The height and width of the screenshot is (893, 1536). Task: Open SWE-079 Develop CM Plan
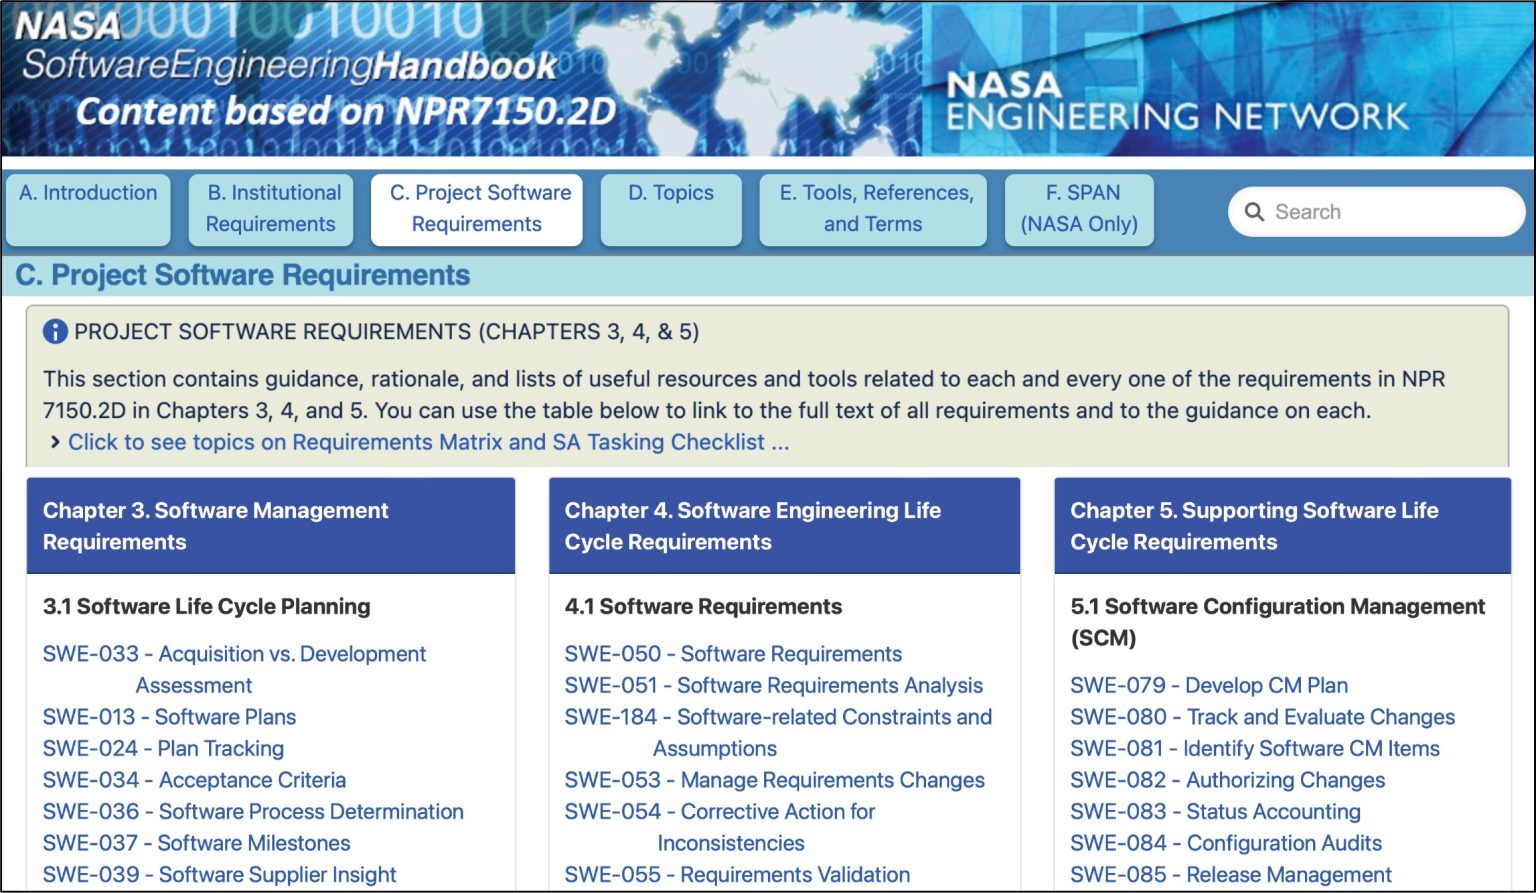click(x=1208, y=685)
